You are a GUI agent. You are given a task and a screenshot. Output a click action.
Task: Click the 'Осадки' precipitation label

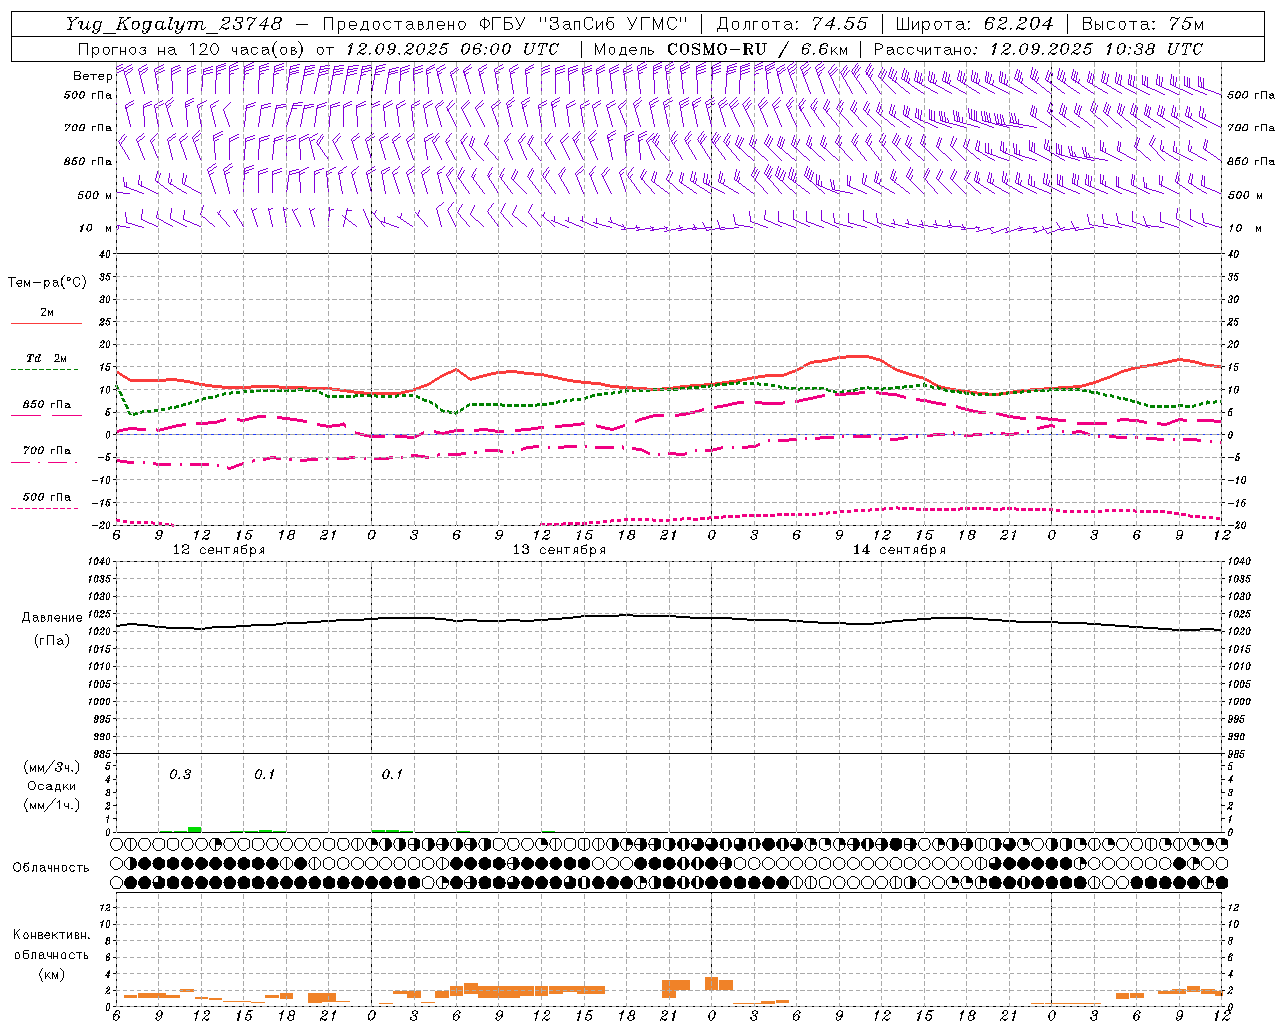pos(51,786)
